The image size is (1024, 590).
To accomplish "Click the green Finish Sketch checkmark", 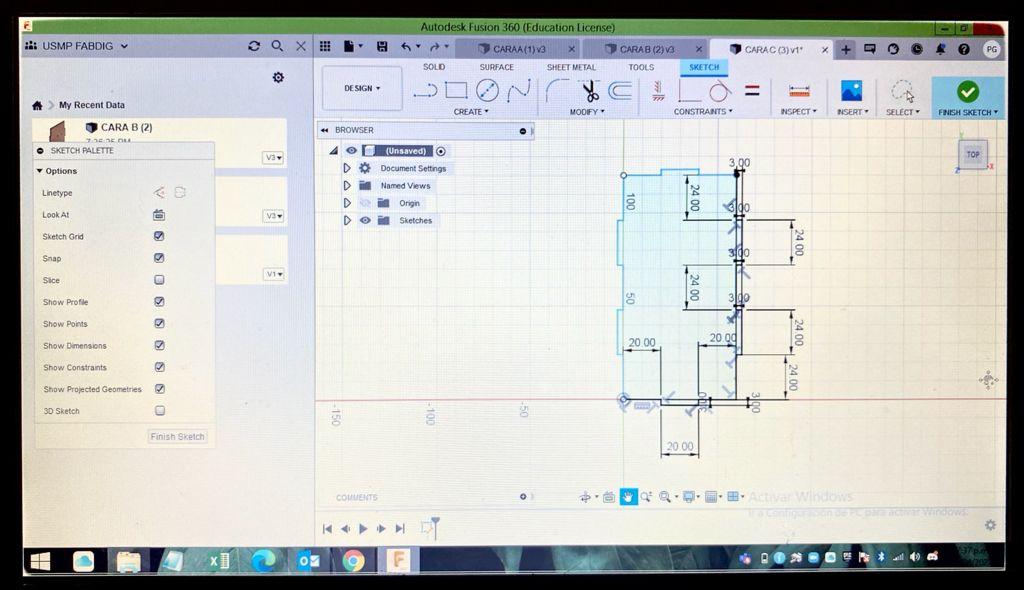I will 967,91.
